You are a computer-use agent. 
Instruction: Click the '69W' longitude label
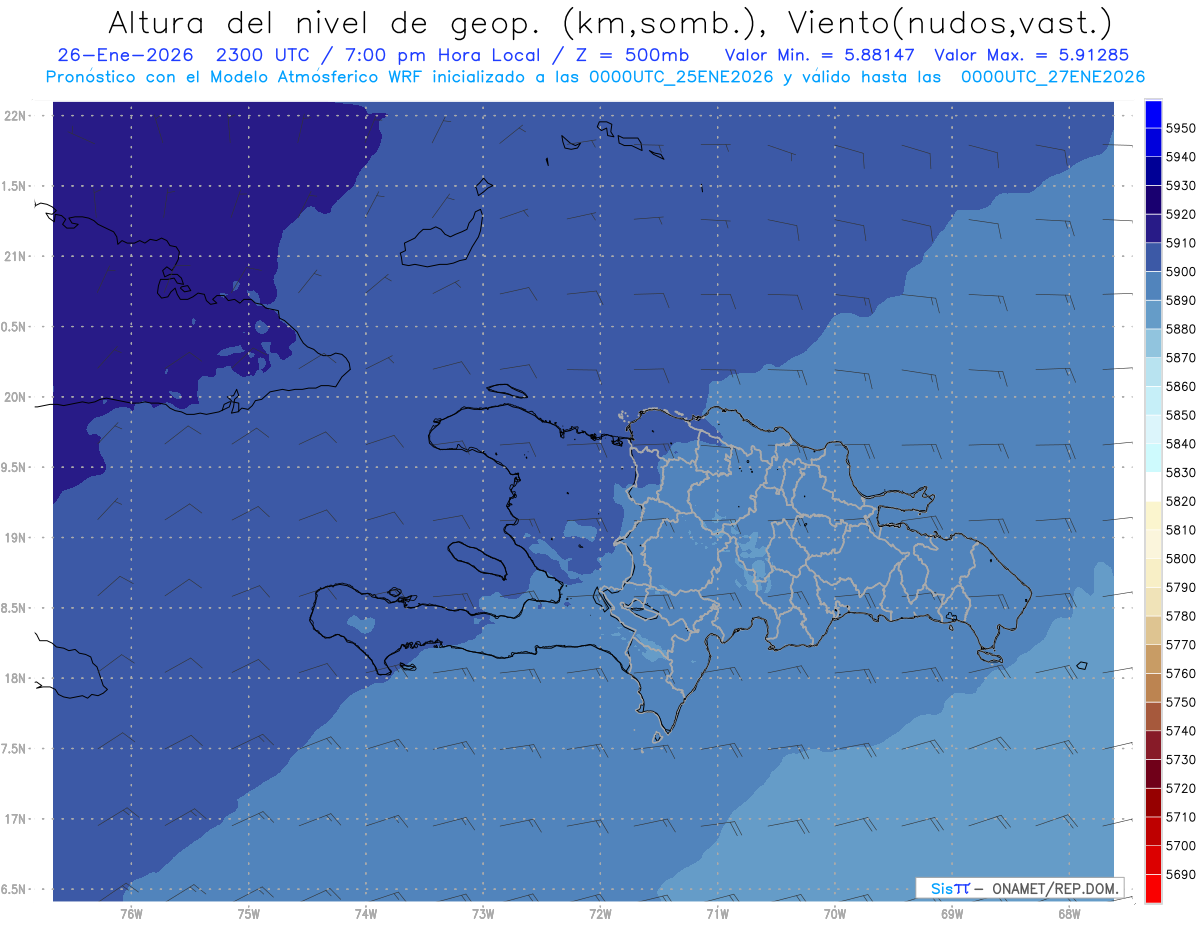tap(952, 914)
